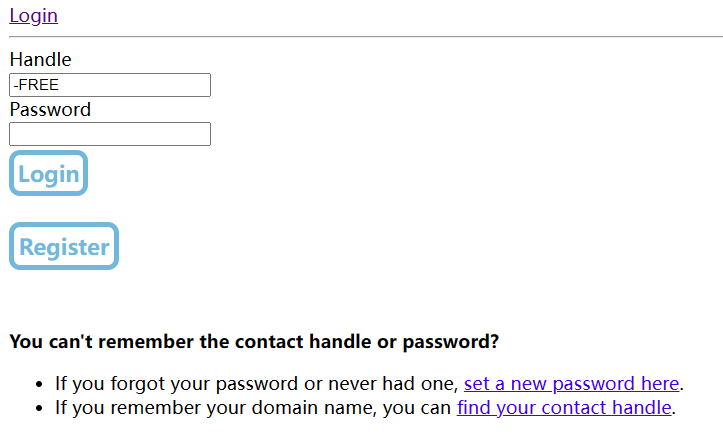Follow the 'find your contact handle' link

click(564, 407)
